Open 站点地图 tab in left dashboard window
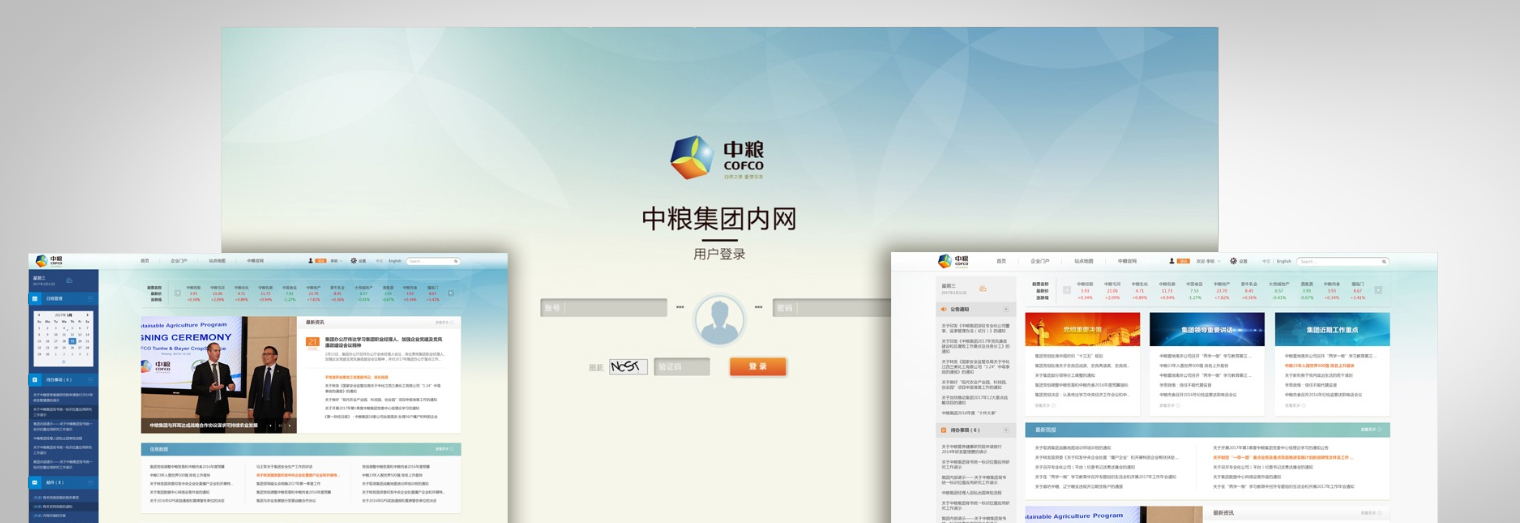Viewport: 1520px width, 523px height. (x=217, y=261)
